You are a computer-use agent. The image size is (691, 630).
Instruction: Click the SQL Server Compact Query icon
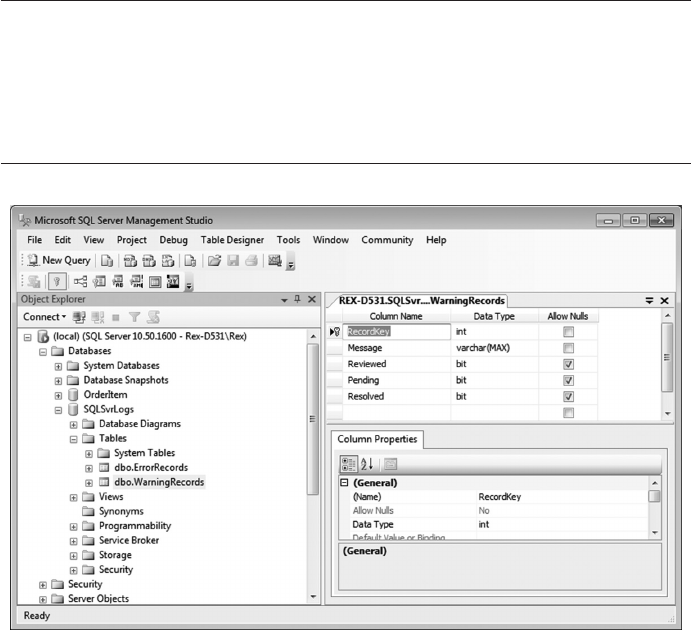click(x=190, y=261)
